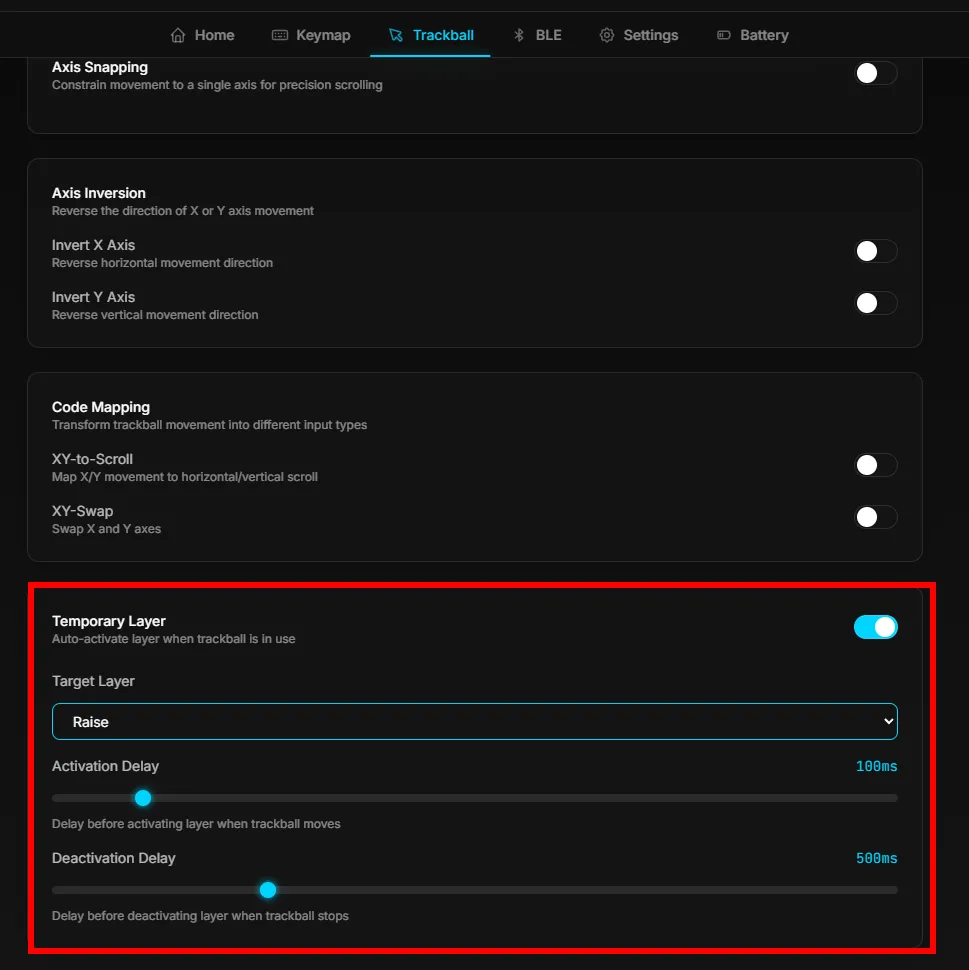Disable the Temporary Layer toggle
The image size is (969, 970).
point(875,627)
